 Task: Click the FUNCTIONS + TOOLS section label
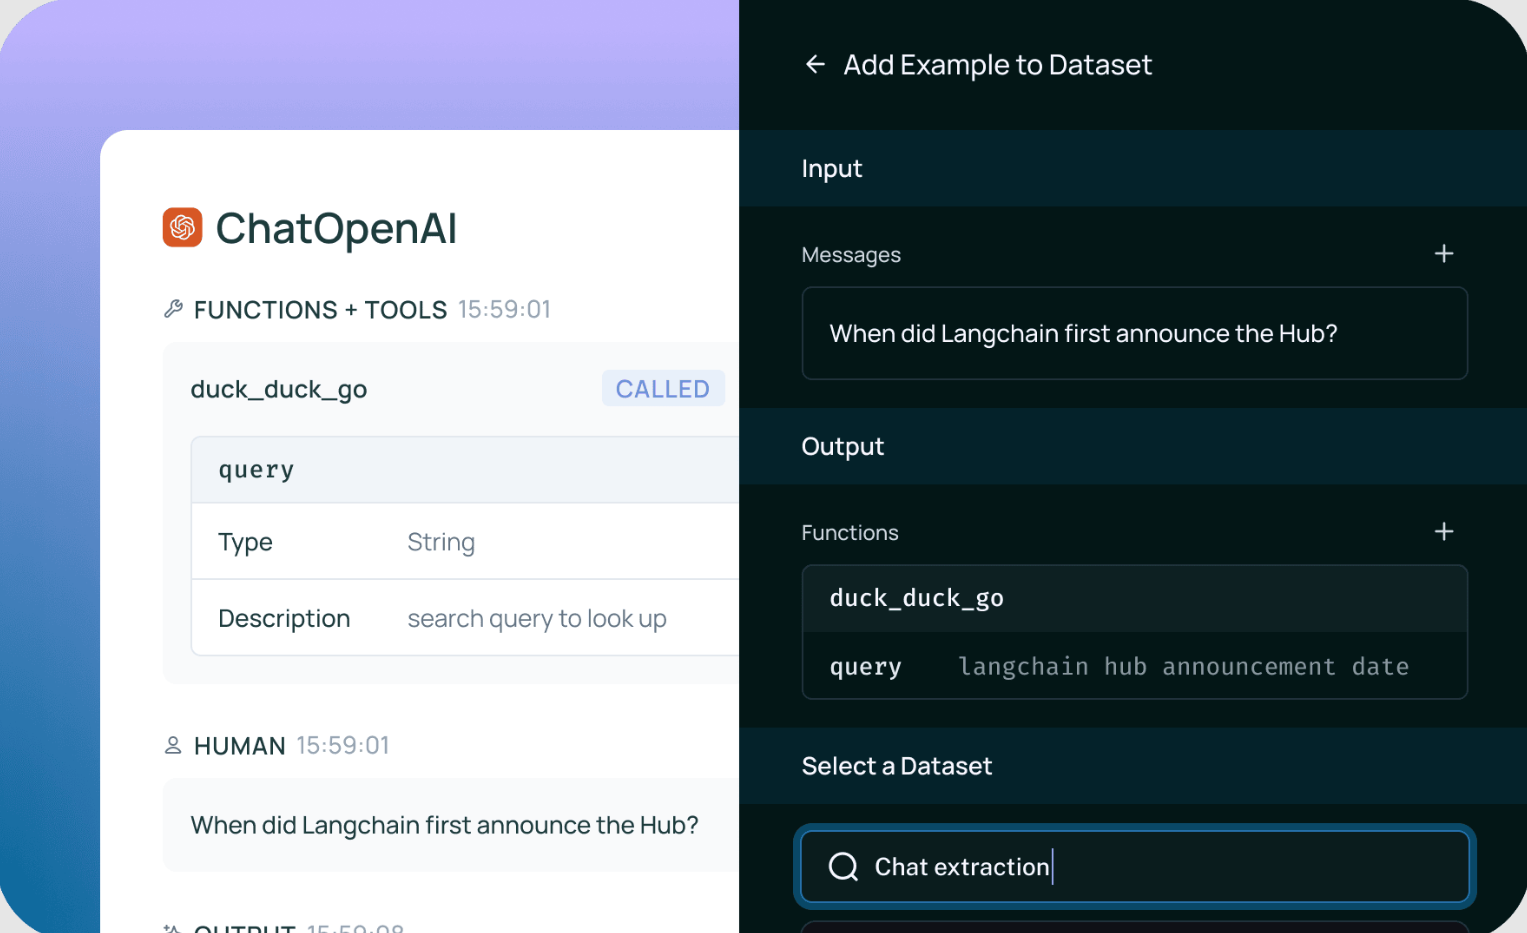click(320, 310)
